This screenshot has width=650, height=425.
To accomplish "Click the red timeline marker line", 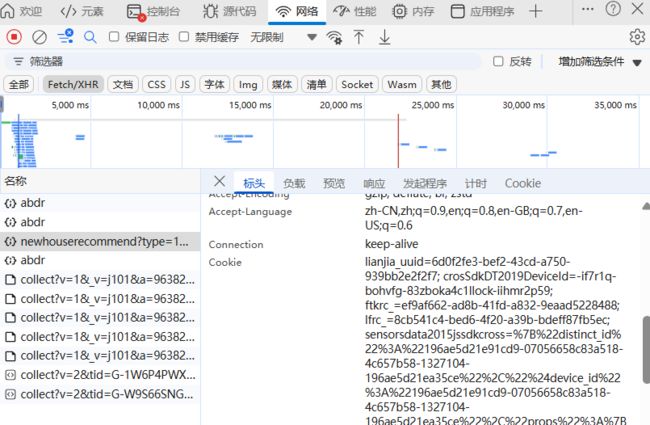I will click(398, 141).
